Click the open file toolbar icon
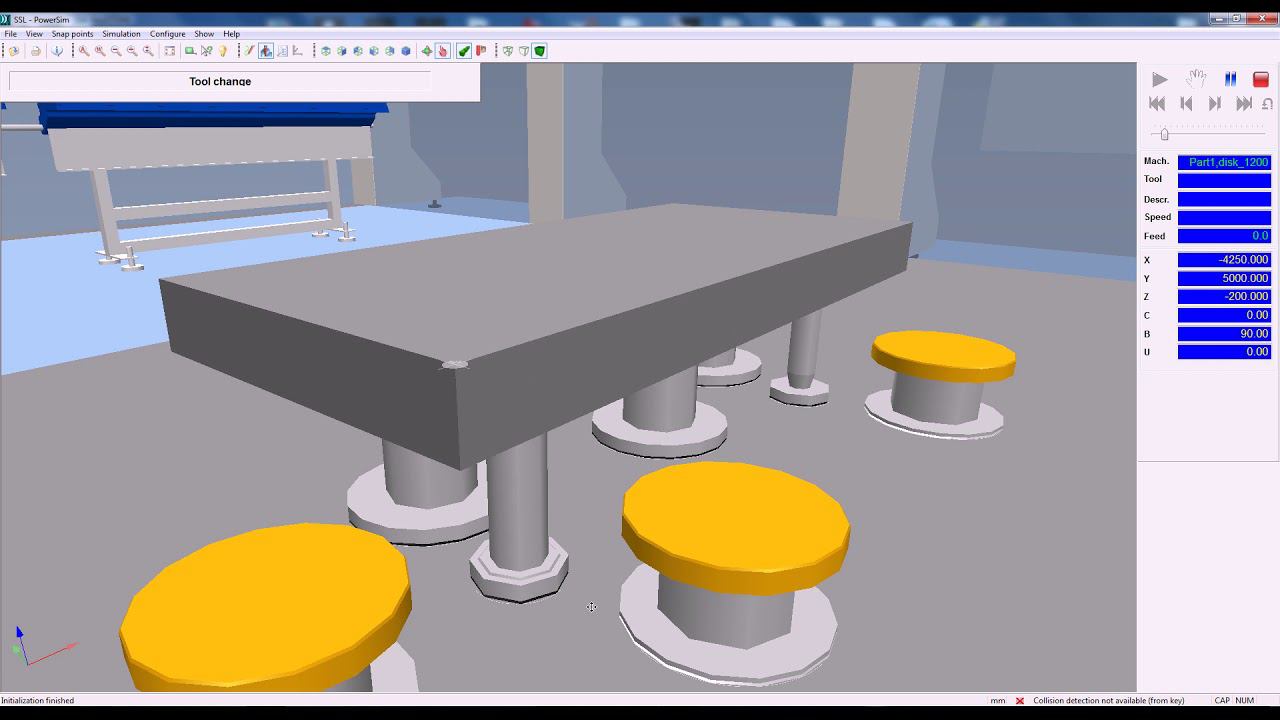 tap(14, 51)
